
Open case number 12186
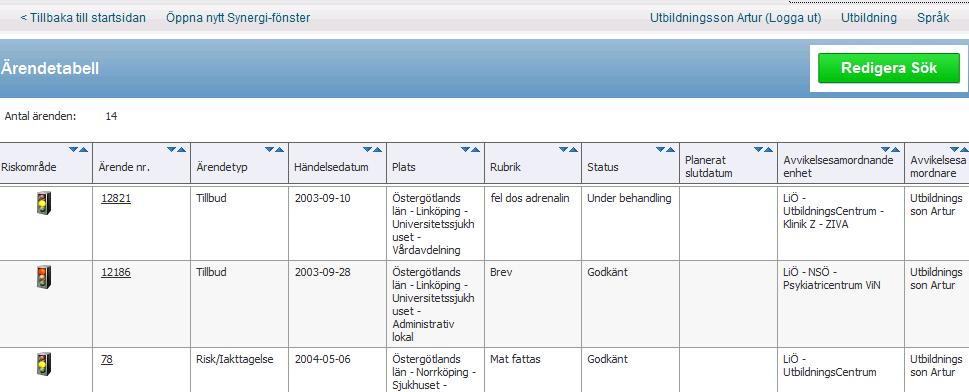pos(116,273)
